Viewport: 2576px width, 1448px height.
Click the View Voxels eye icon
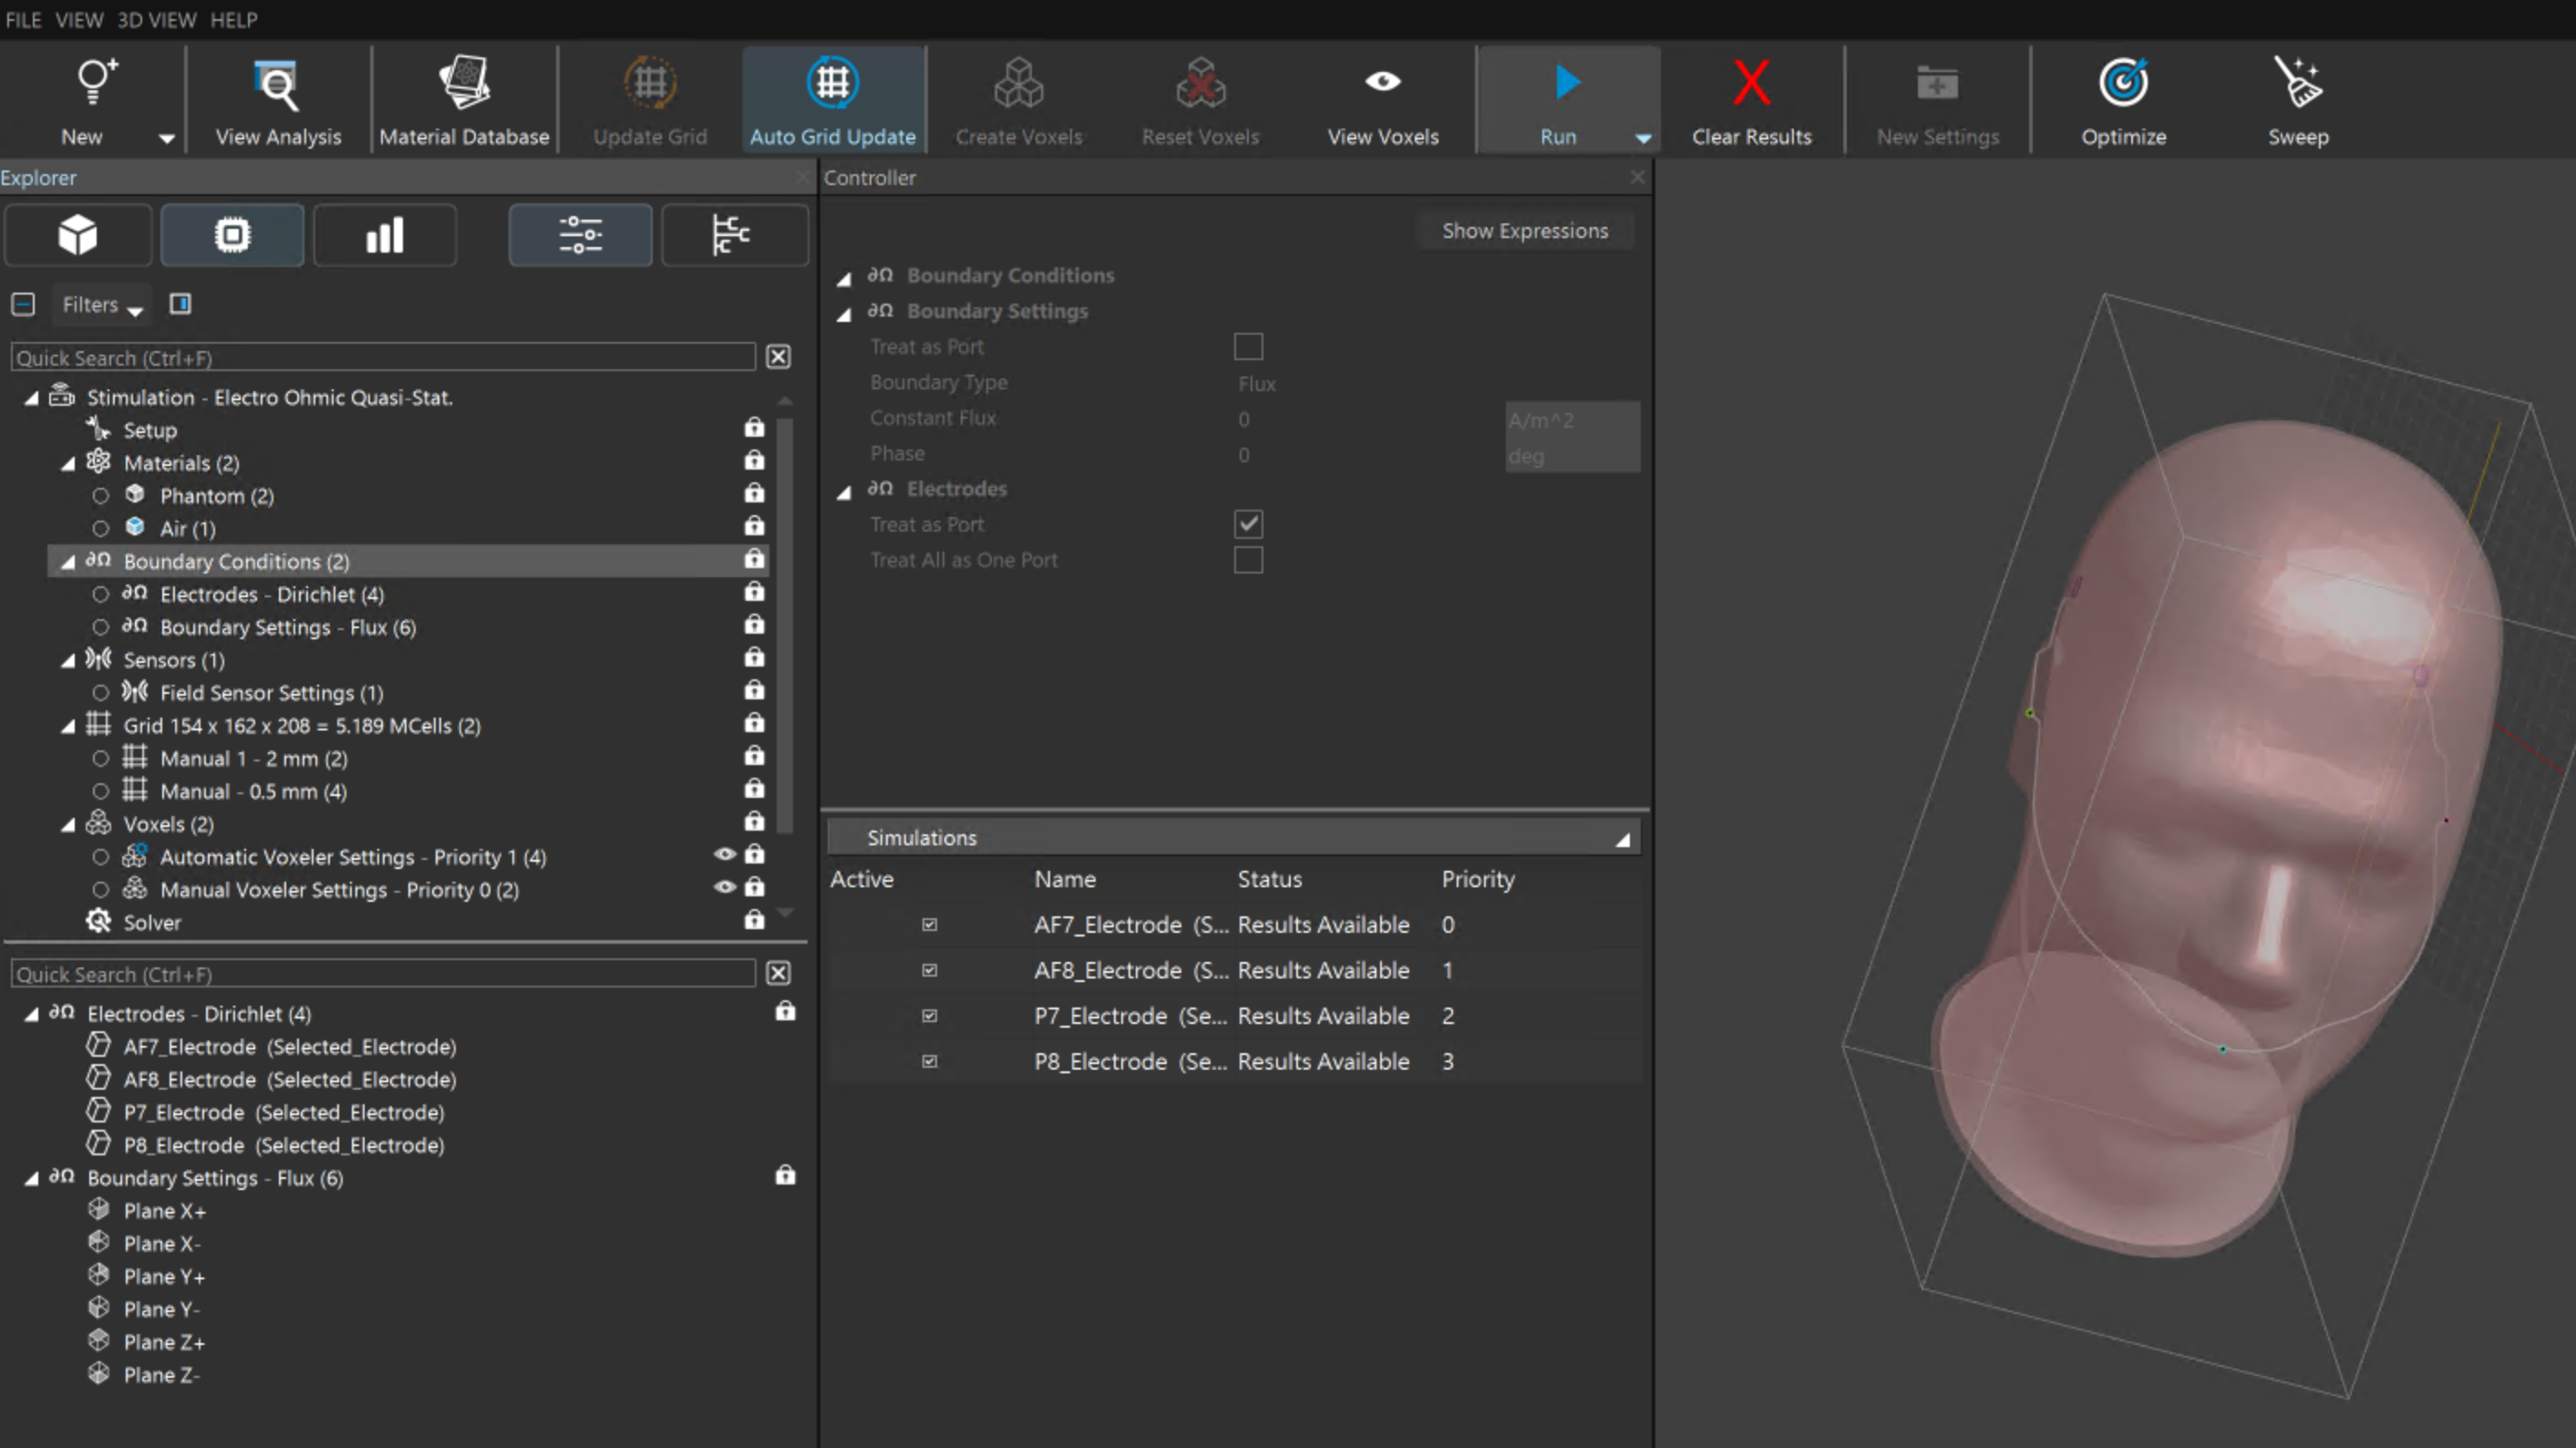(x=1382, y=82)
